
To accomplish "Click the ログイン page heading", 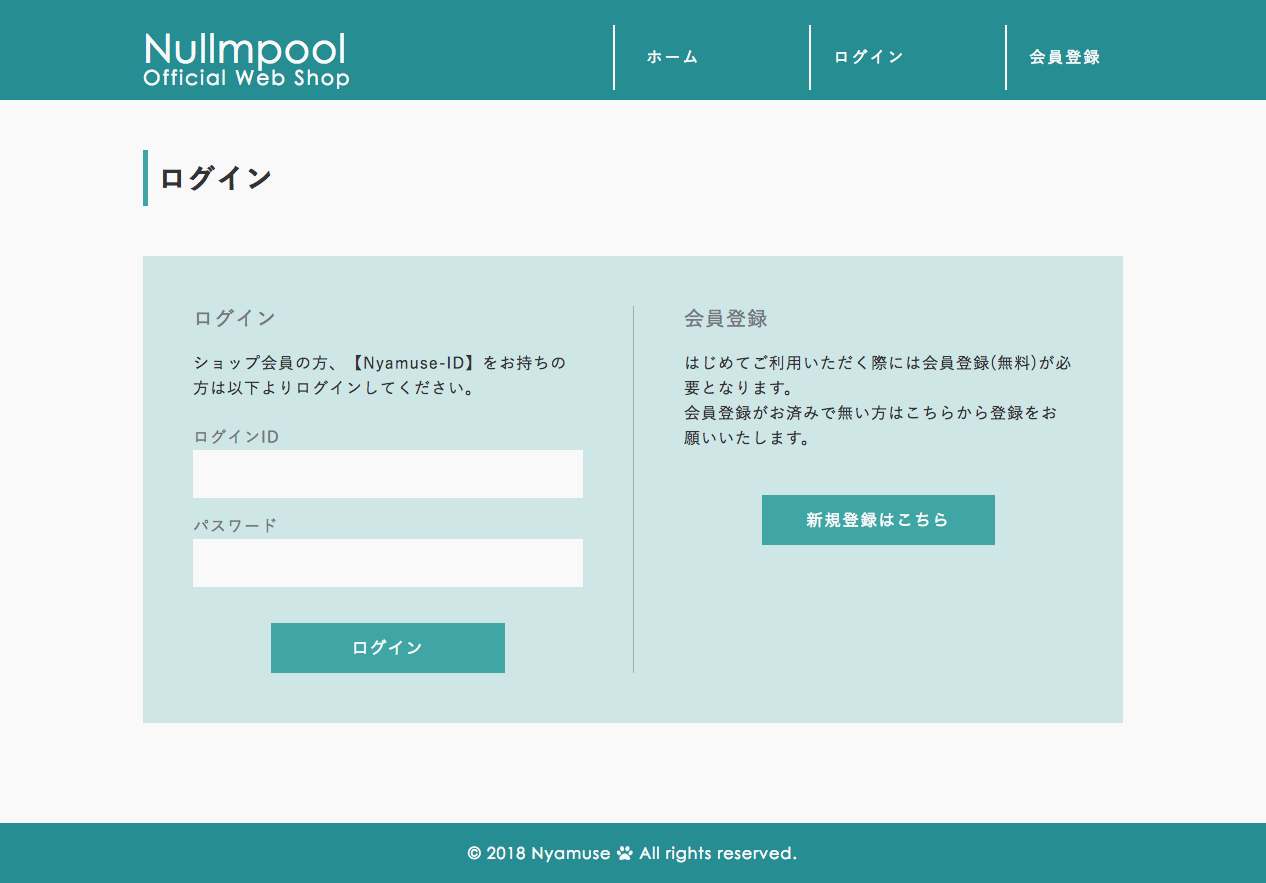I will [x=213, y=176].
